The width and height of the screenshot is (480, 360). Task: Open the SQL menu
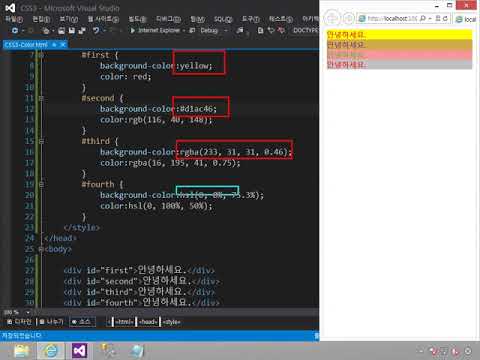223,19
